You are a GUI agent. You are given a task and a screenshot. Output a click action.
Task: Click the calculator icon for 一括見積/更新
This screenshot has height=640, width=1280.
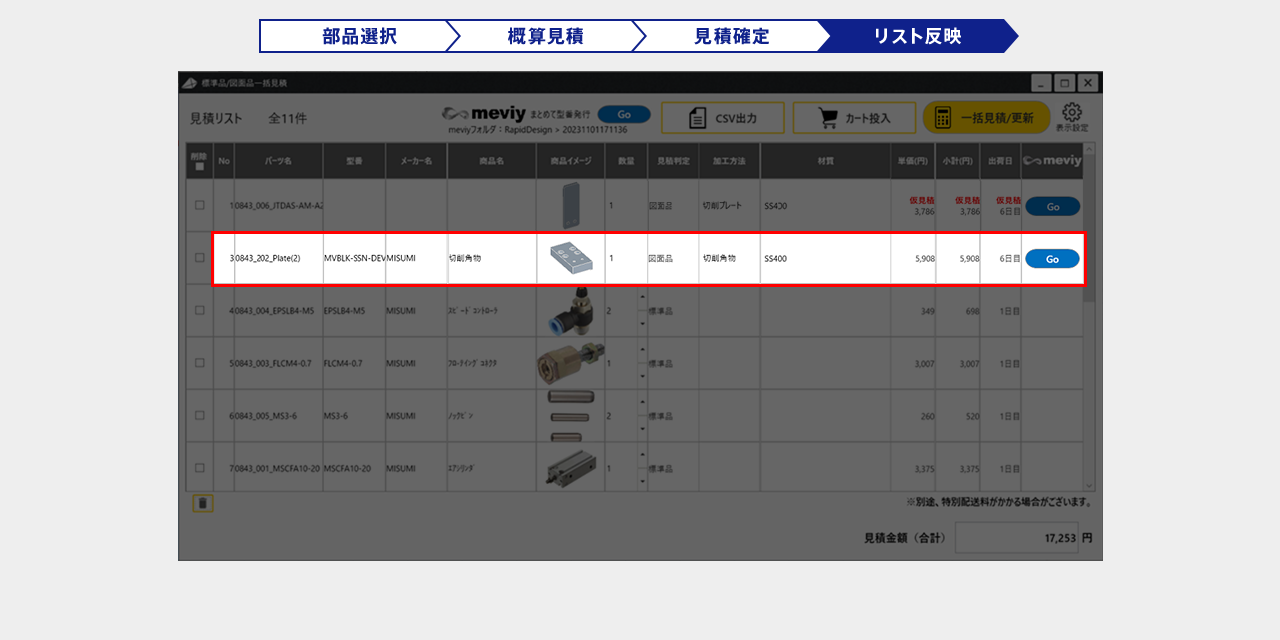(x=942, y=118)
